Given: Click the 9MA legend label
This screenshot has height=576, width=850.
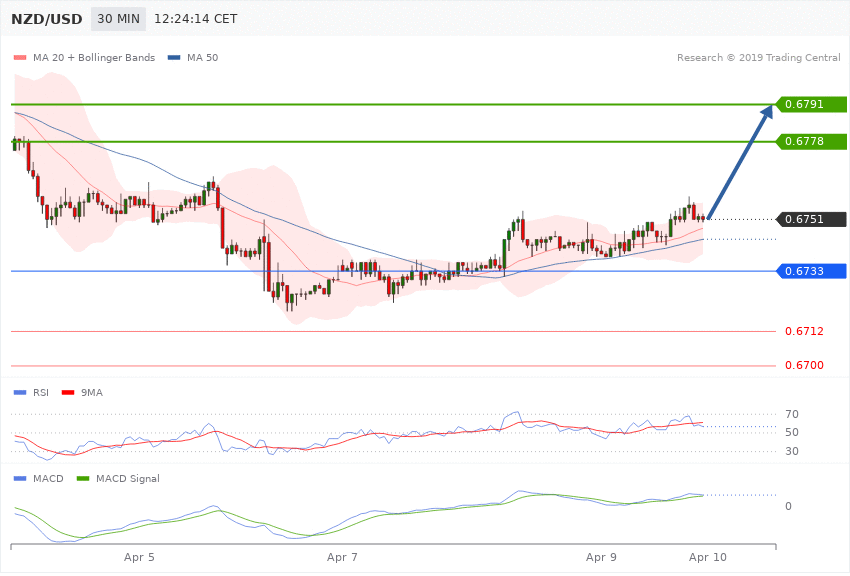Looking at the screenshot, I should click(92, 392).
